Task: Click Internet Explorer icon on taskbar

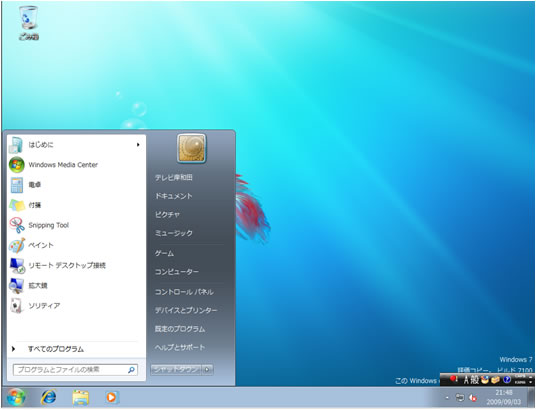Action: (49, 397)
